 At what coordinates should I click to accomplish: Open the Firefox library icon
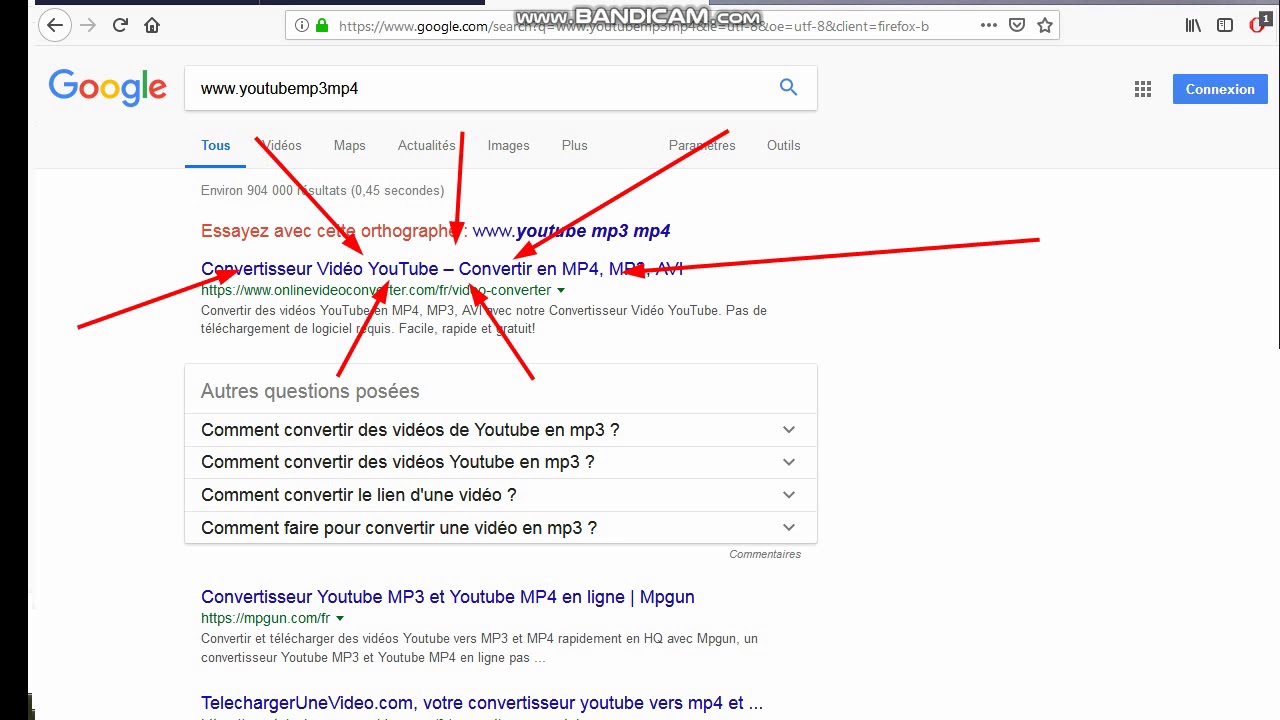[x=1193, y=25]
